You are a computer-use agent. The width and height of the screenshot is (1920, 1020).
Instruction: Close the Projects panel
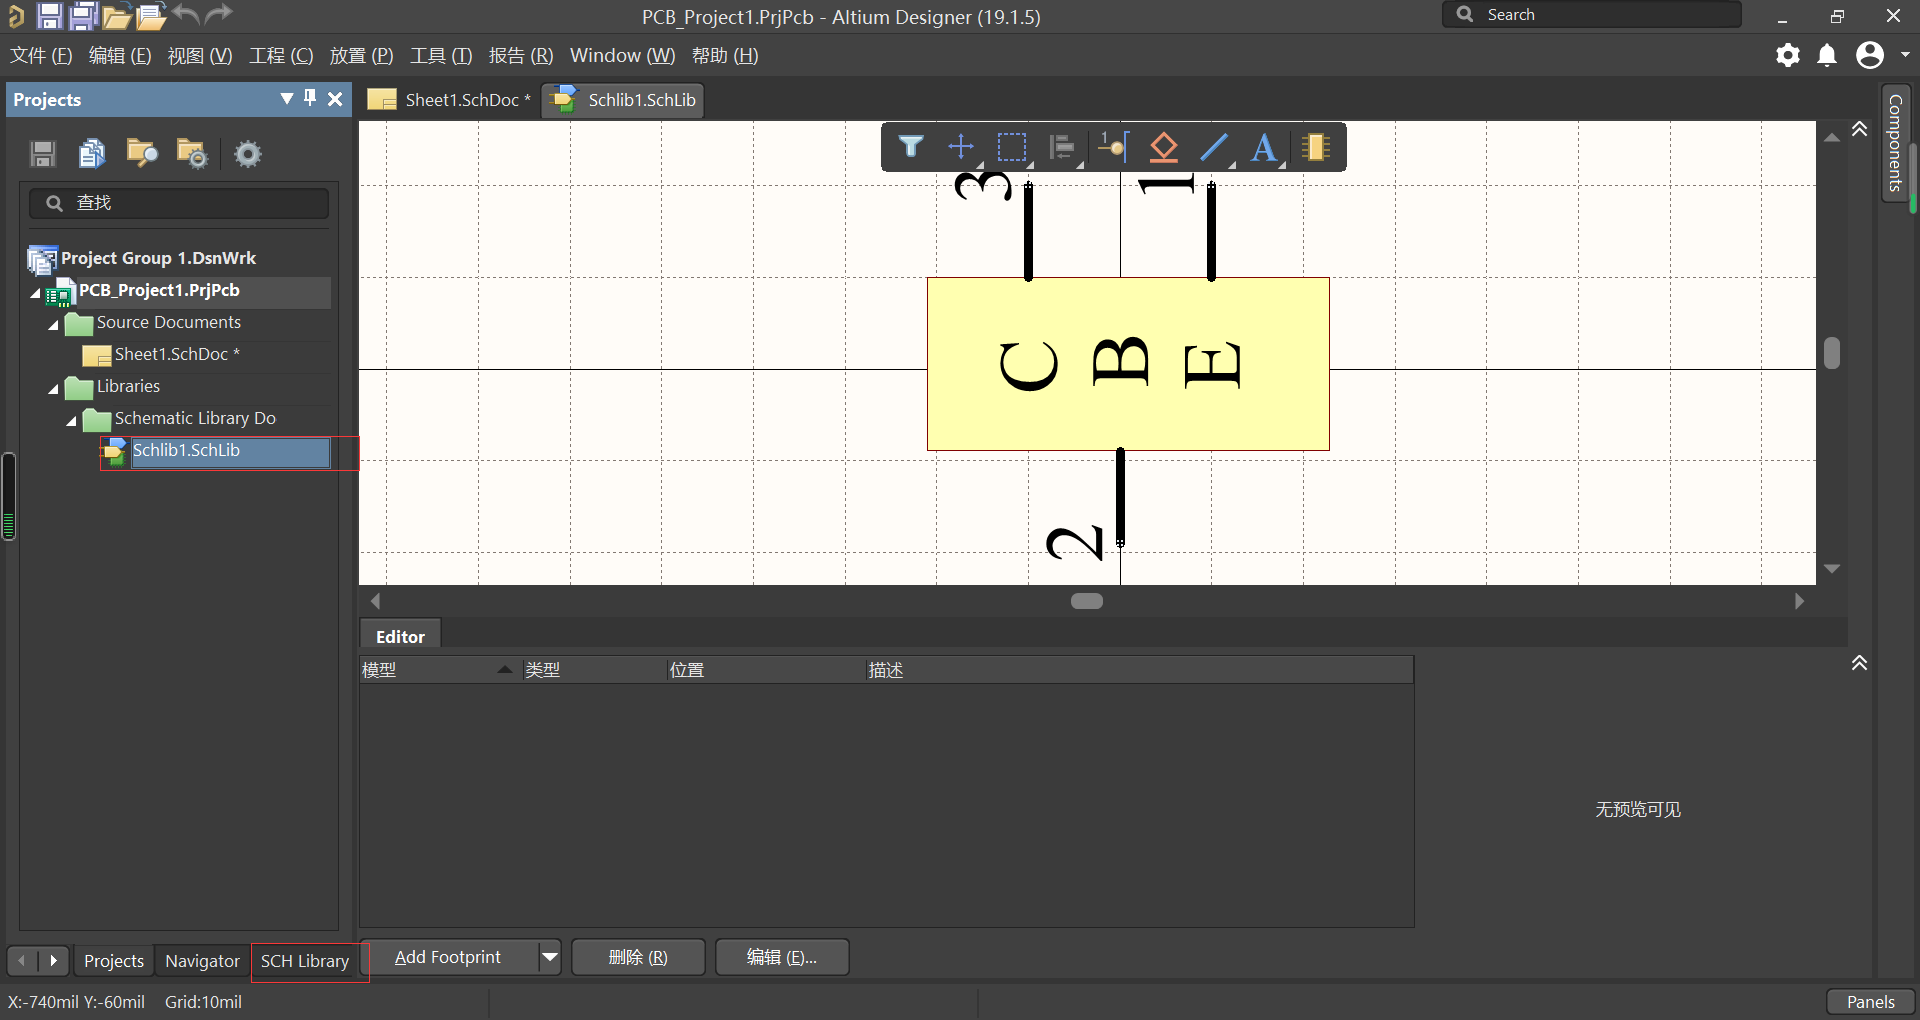pyautogui.click(x=335, y=99)
